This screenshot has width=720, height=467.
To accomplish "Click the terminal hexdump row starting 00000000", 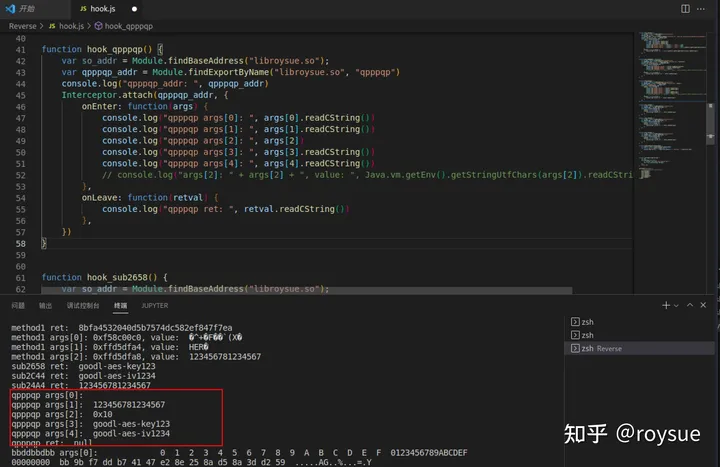I will click(x=191, y=462).
